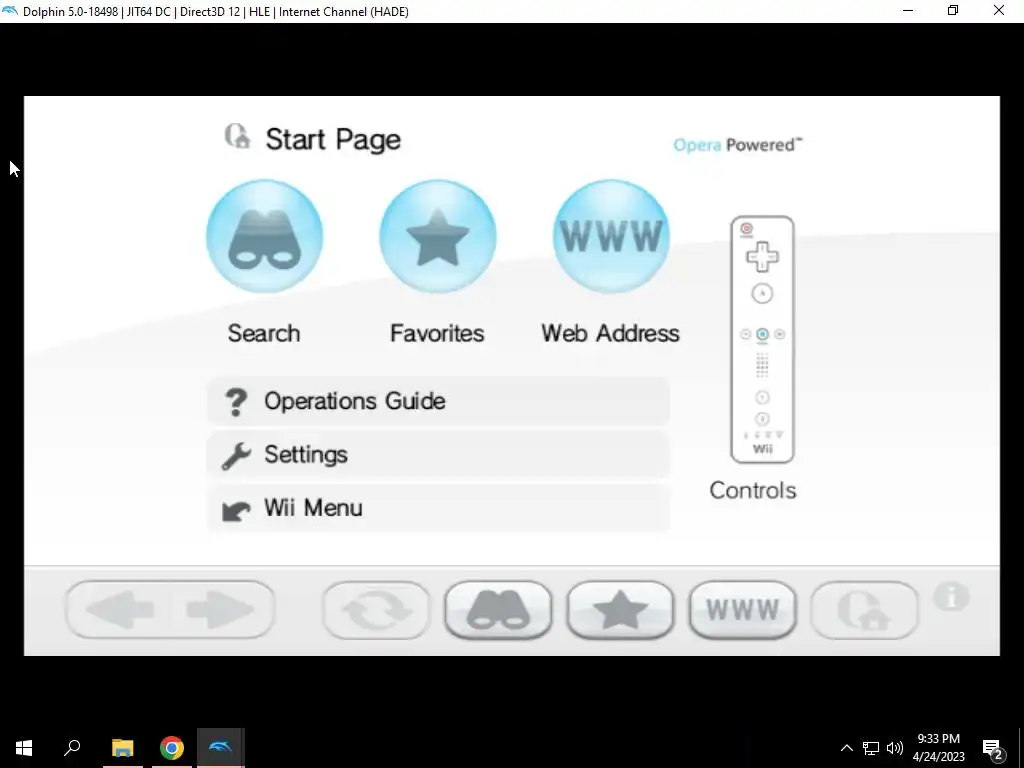Open the notification center

click(x=993, y=748)
